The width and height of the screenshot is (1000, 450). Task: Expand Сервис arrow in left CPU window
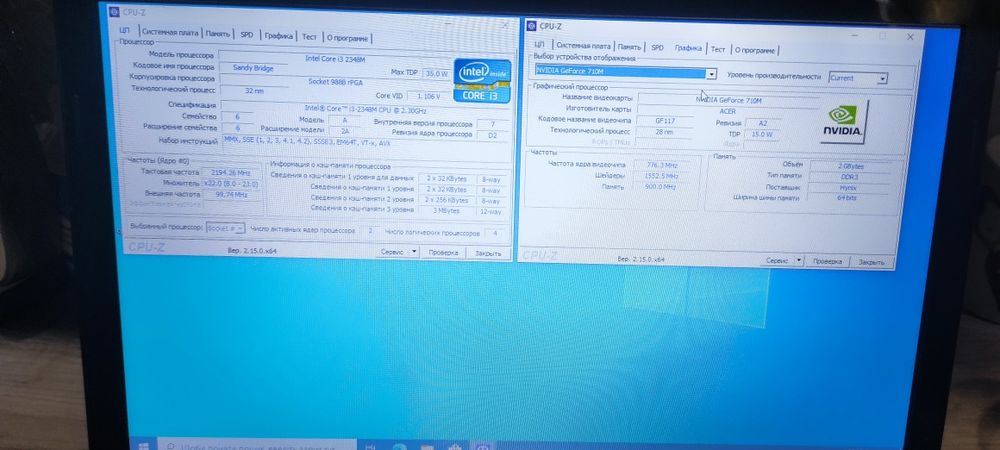click(x=414, y=252)
